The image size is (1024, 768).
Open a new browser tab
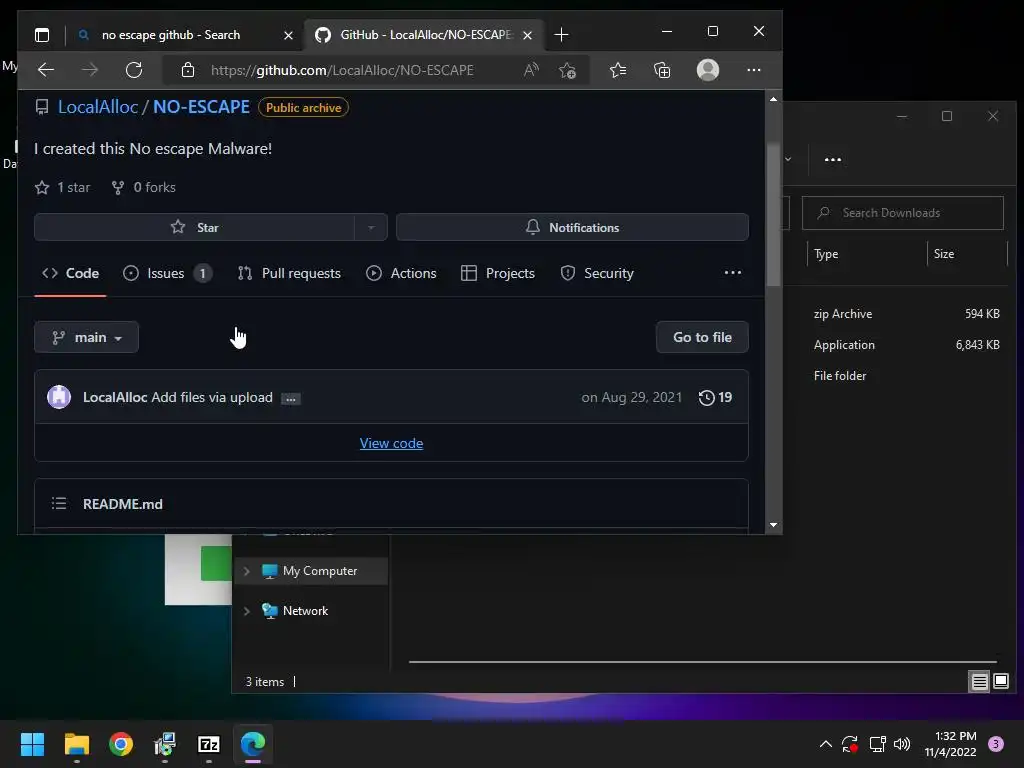click(561, 35)
